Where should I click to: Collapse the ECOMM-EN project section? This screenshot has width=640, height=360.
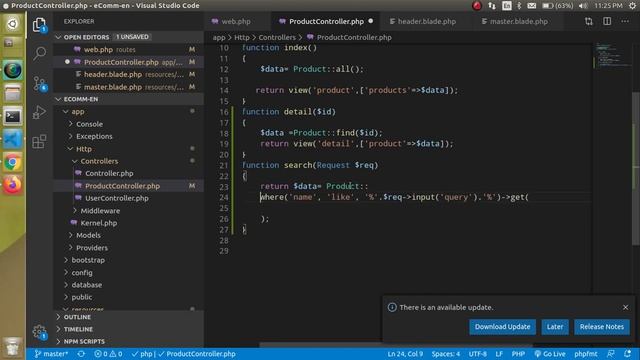[129, 99]
